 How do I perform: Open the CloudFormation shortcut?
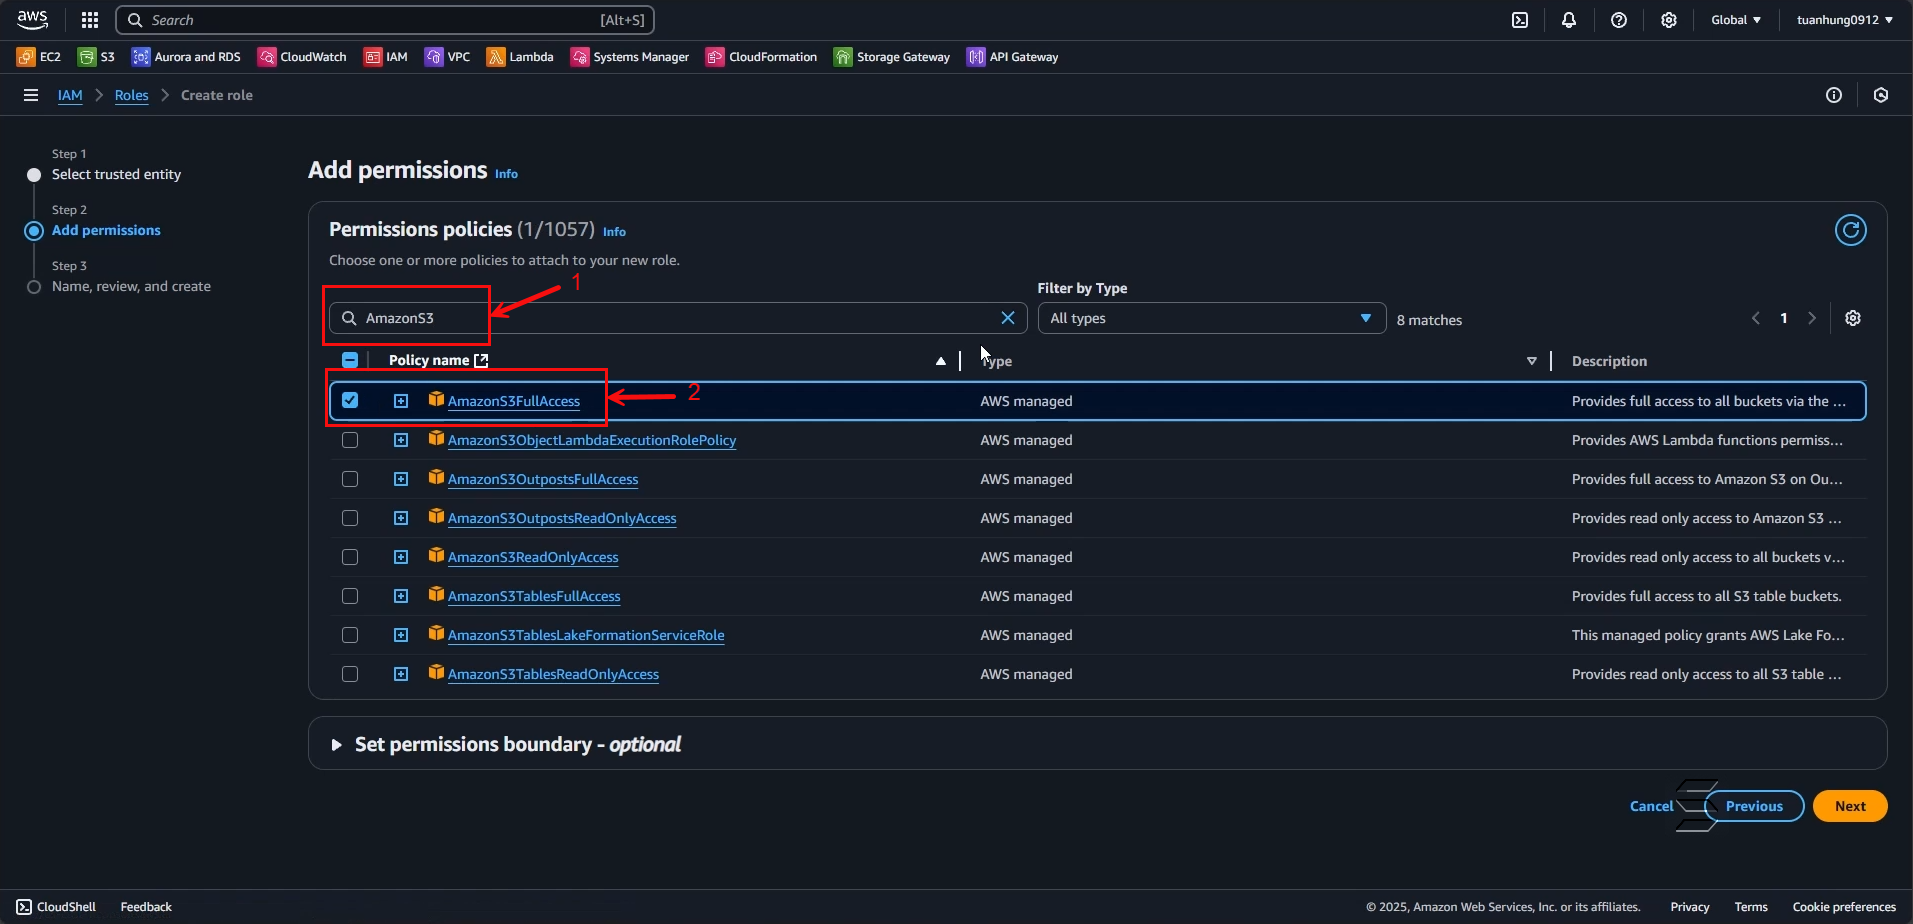coord(762,57)
